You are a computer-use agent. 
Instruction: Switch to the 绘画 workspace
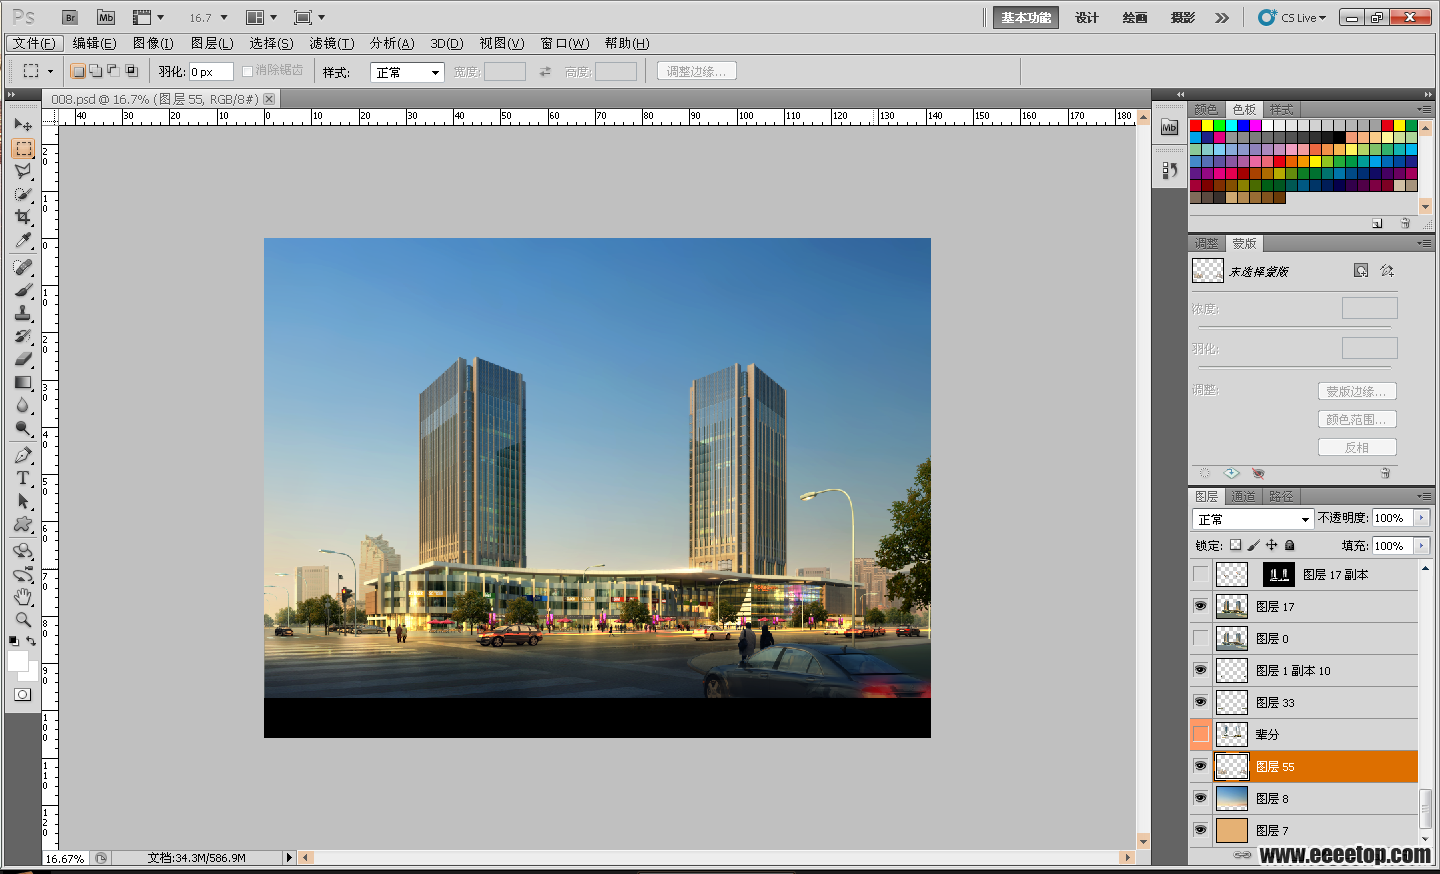pyautogui.click(x=1135, y=18)
